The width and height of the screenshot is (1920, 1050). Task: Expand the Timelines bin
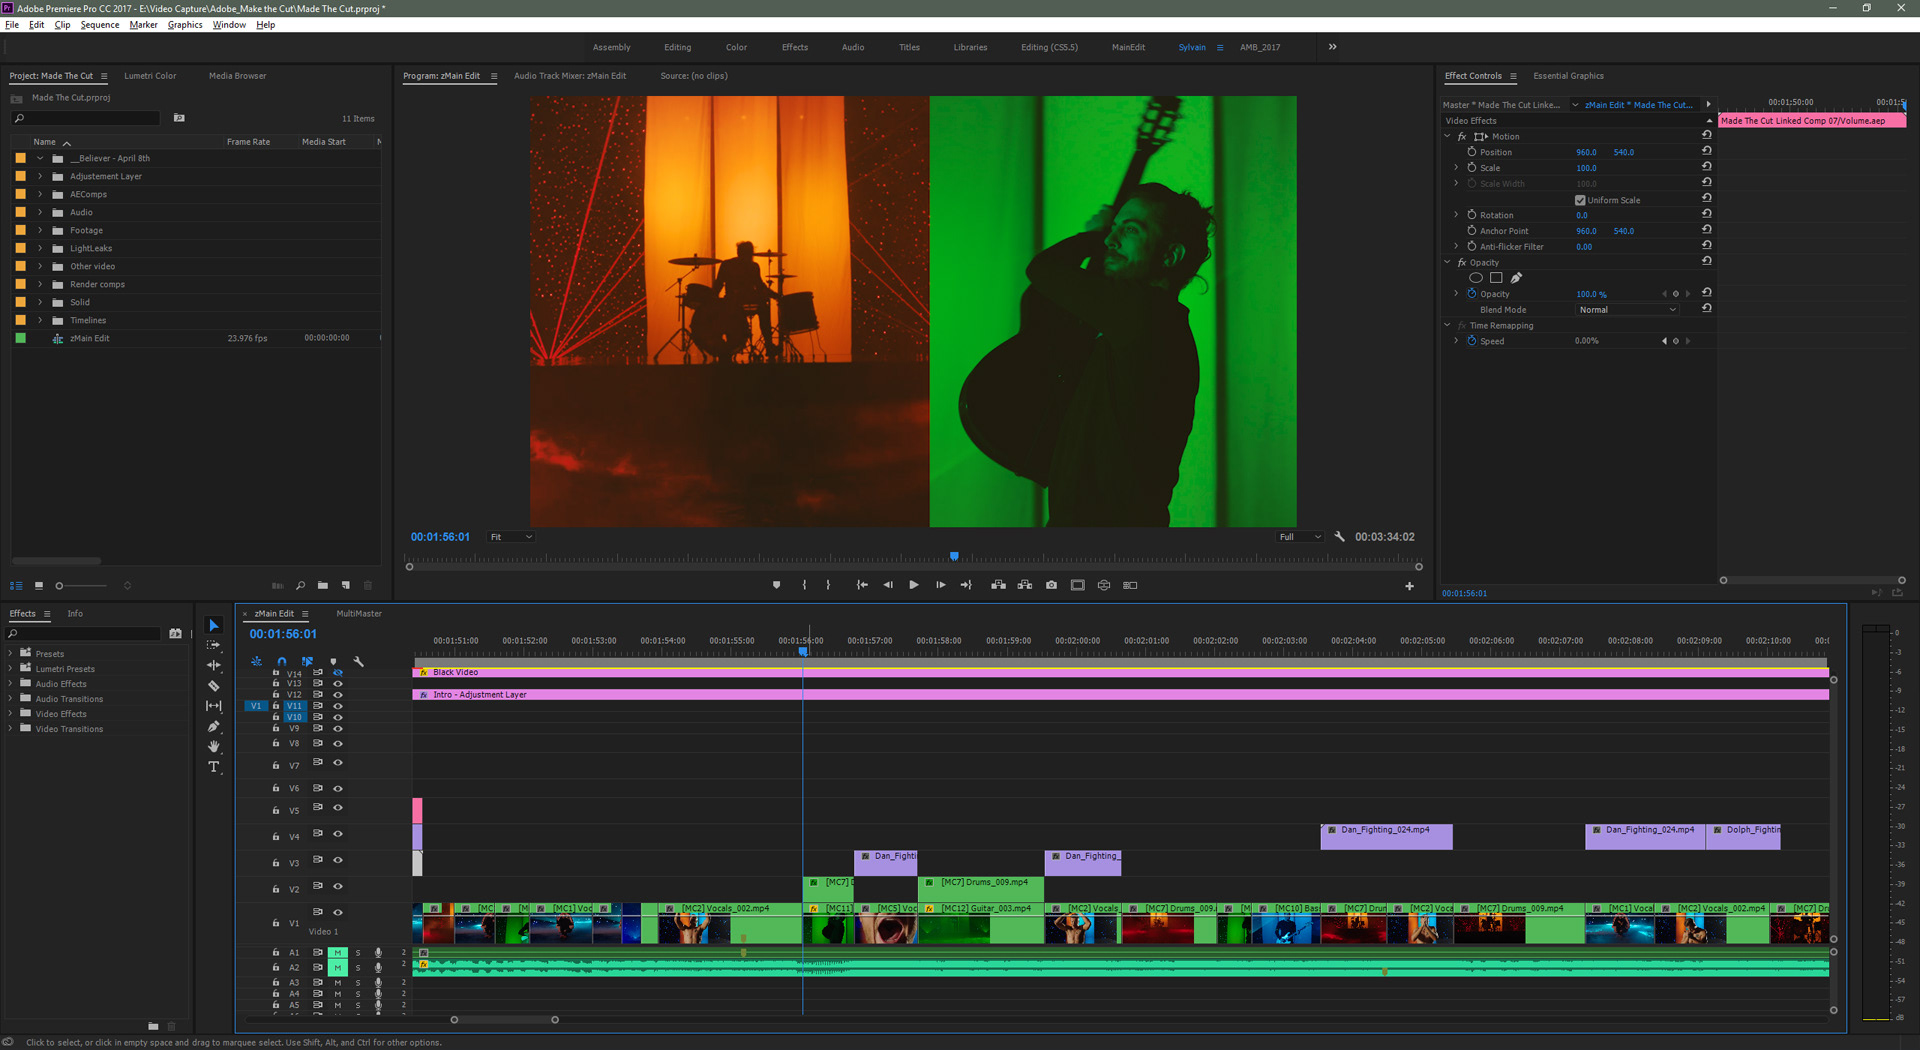pos(40,321)
